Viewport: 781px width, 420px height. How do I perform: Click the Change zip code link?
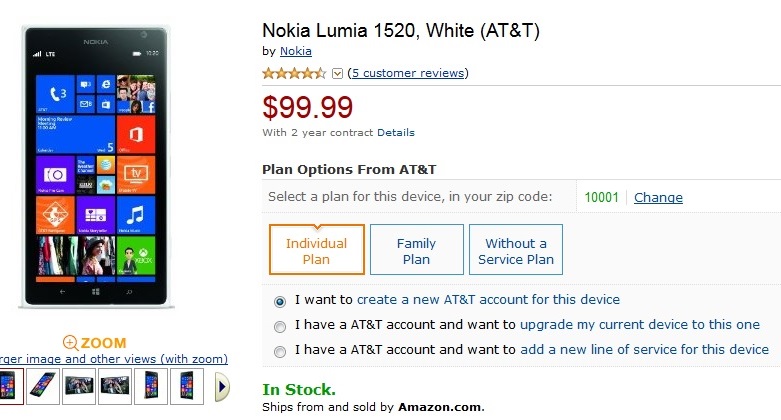(658, 197)
